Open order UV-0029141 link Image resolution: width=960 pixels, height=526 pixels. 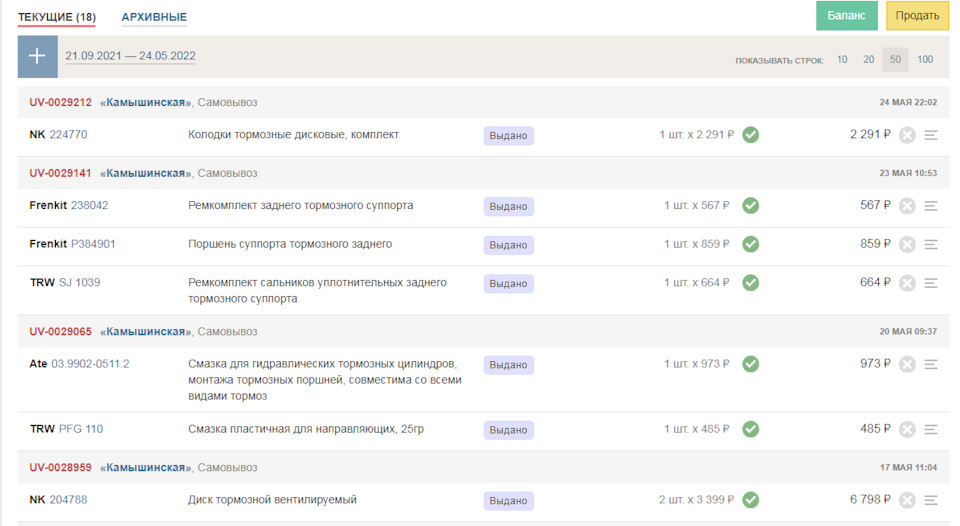pyautogui.click(x=60, y=173)
